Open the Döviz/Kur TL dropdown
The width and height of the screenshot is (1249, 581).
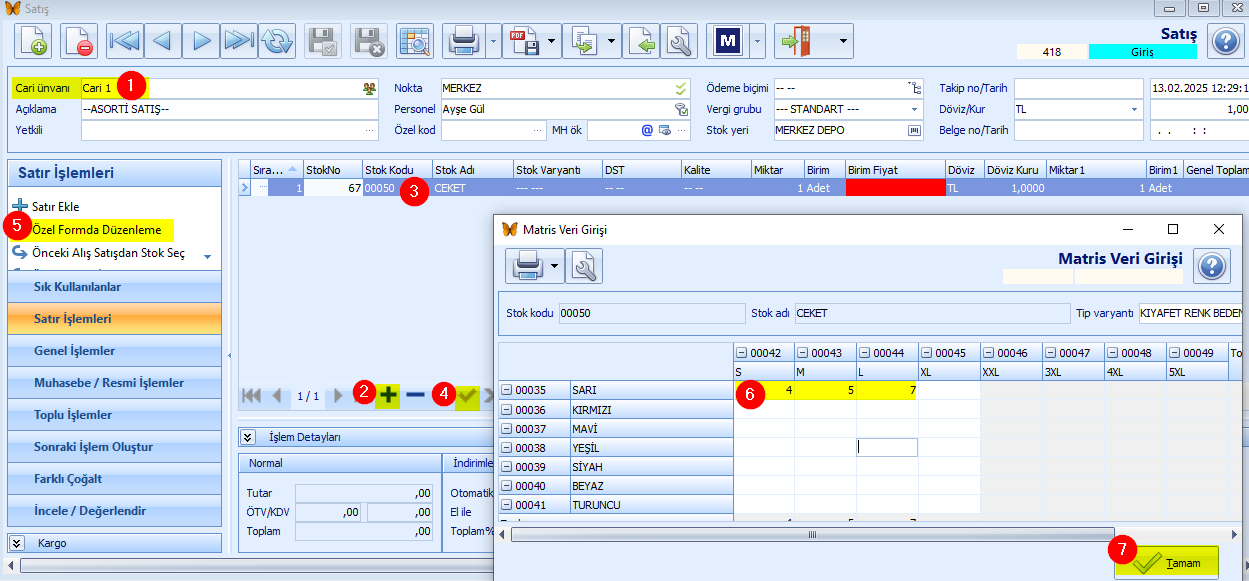(1135, 109)
